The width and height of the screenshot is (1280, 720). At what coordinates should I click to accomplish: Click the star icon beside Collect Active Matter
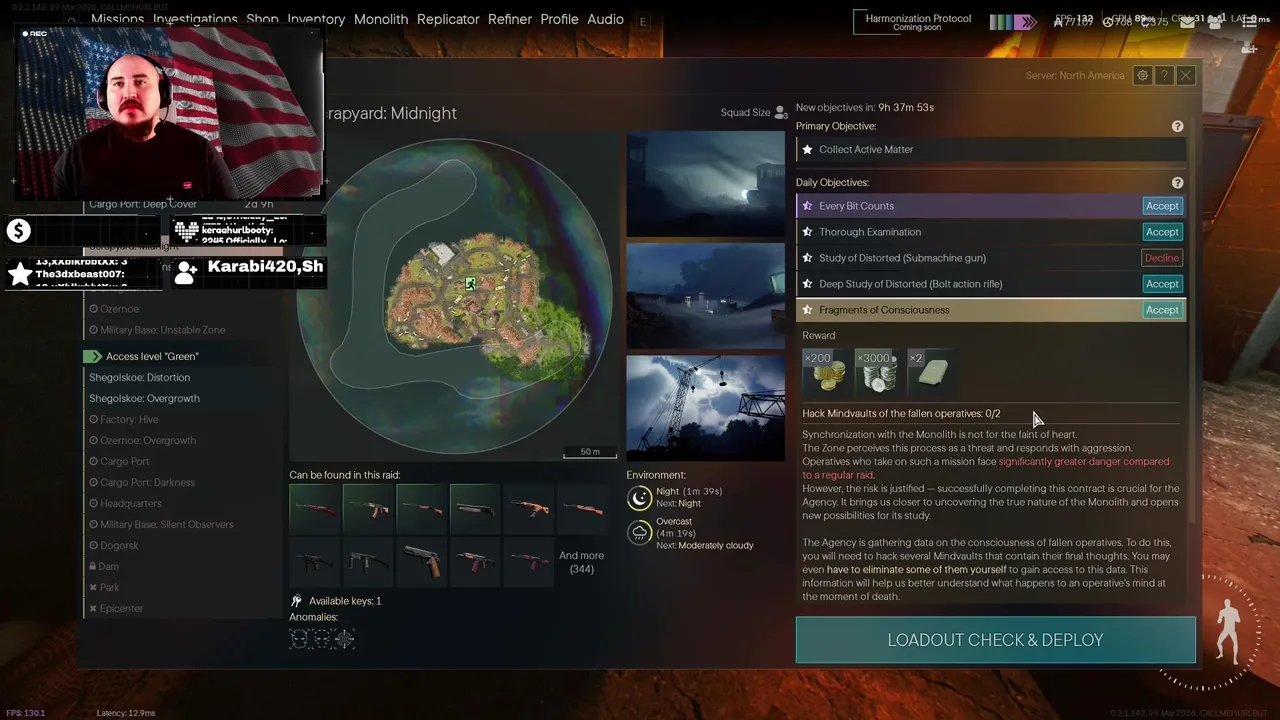tap(807, 150)
